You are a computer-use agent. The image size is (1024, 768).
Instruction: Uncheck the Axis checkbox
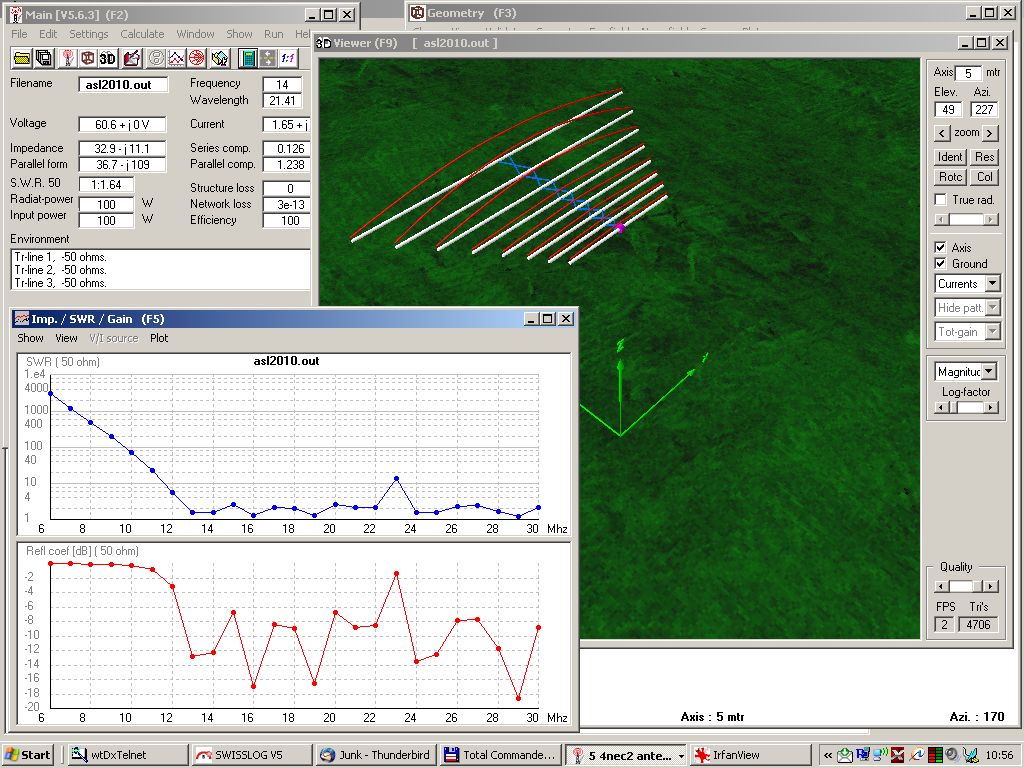pyautogui.click(x=940, y=247)
